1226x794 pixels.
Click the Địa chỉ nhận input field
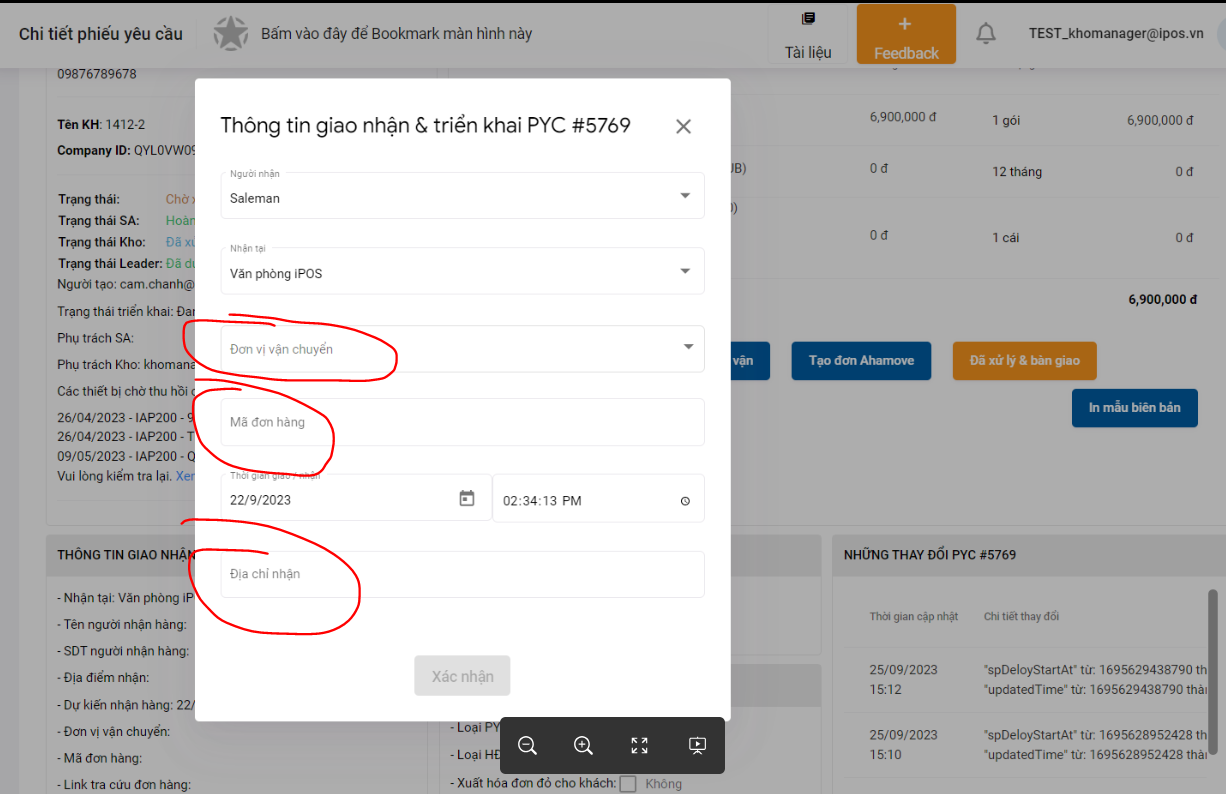[462, 574]
